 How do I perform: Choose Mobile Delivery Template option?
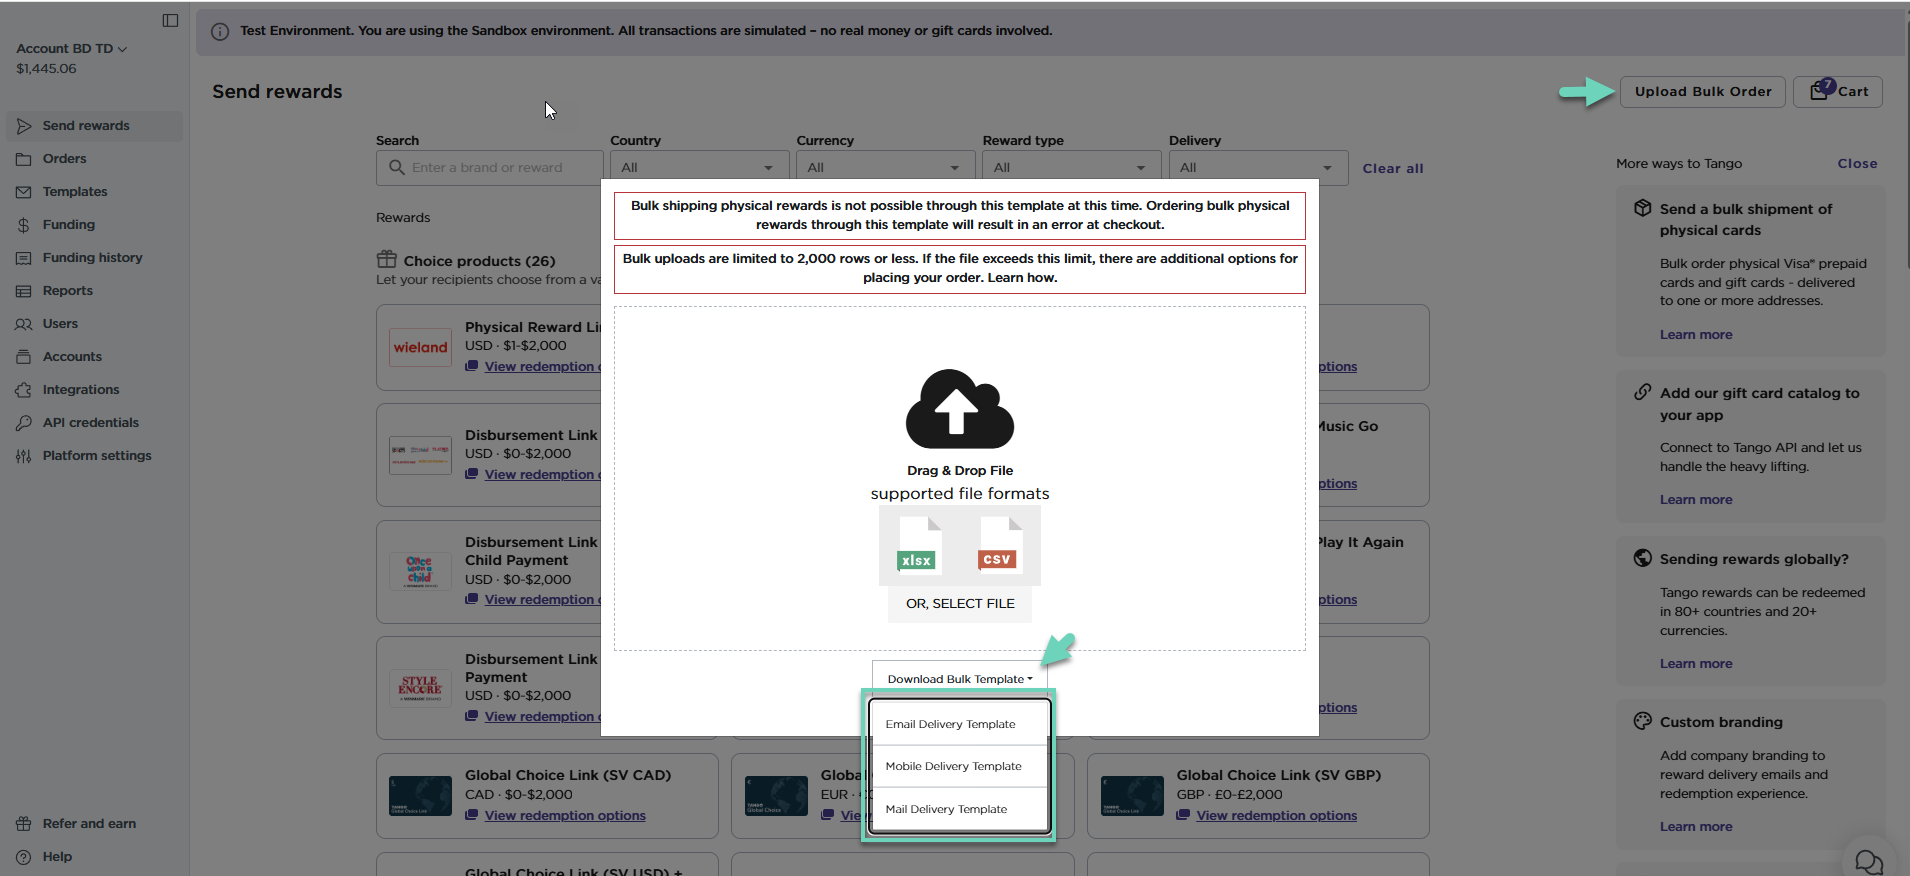[x=953, y=766]
